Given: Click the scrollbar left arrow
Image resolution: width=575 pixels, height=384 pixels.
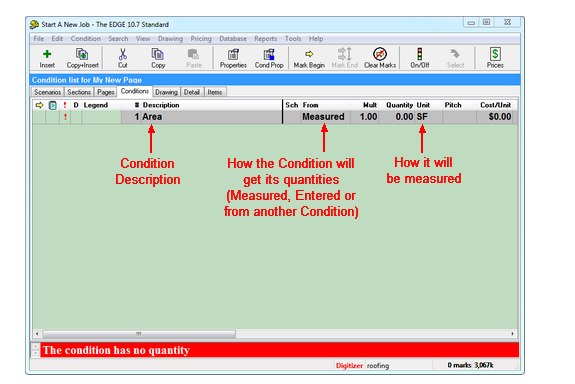Looking at the screenshot, I should point(37,334).
